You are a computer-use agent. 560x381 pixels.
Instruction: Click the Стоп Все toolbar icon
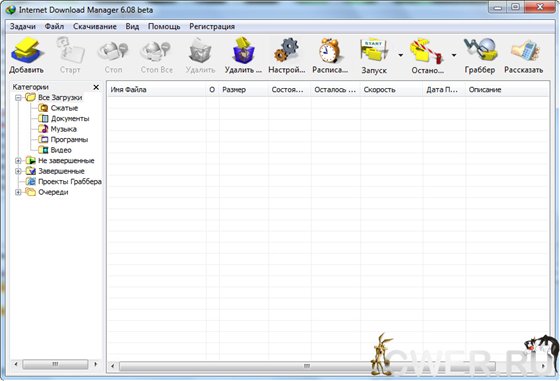(x=156, y=51)
